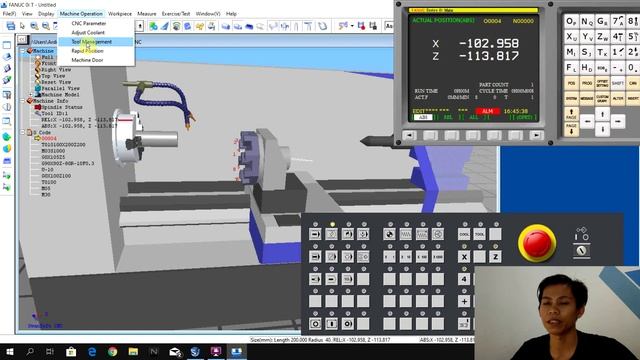Select Spindle Status in Machine Info
This screenshot has width=640, height=360.
(x=62, y=107)
